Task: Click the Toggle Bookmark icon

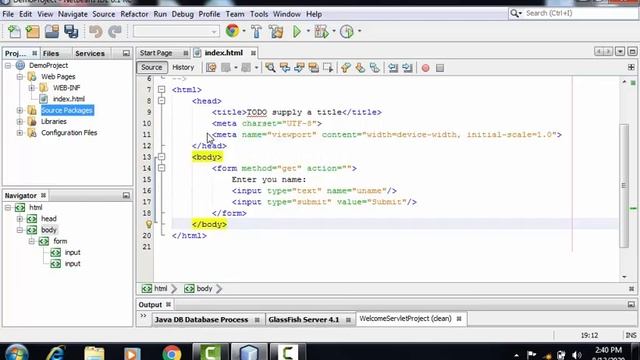Action: 374,68
